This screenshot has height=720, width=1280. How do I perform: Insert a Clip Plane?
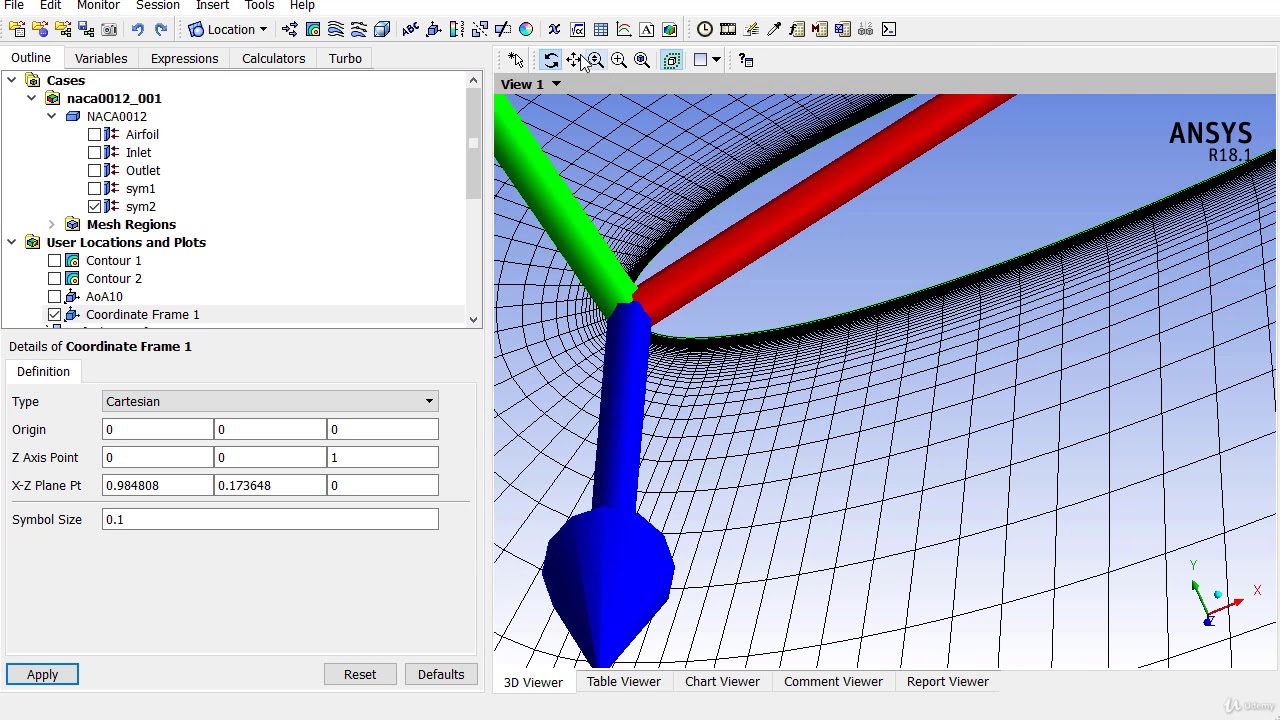pyautogui.click(x=503, y=29)
